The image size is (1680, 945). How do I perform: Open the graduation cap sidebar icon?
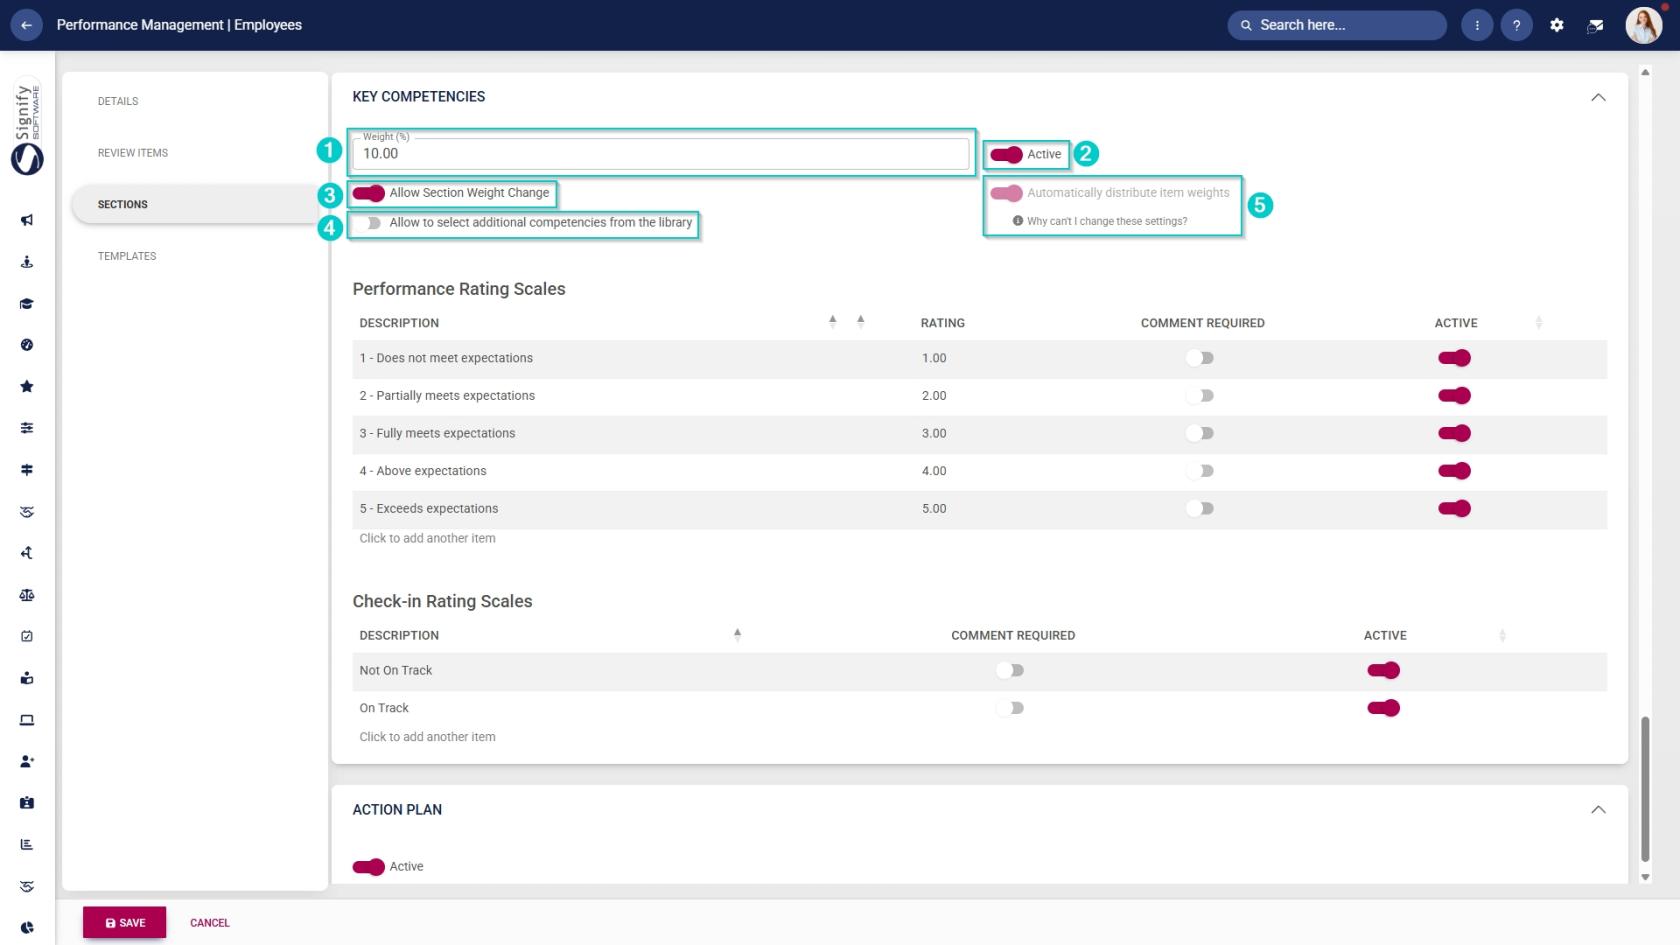click(27, 304)
